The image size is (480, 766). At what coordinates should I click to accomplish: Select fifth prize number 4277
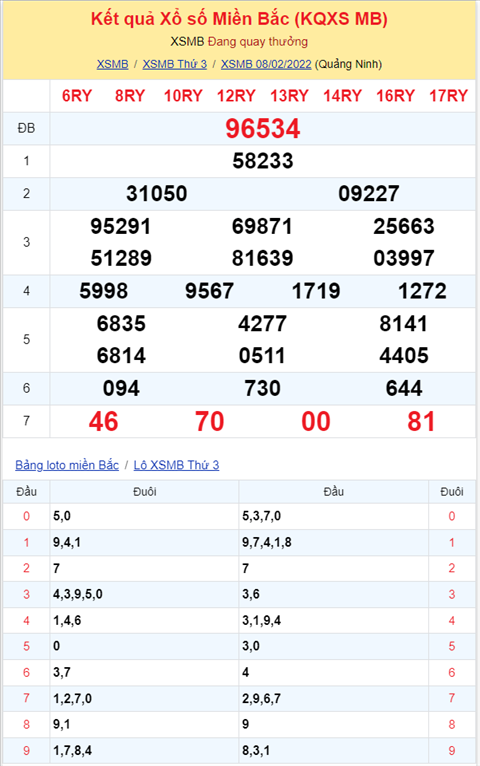point(262,324)
